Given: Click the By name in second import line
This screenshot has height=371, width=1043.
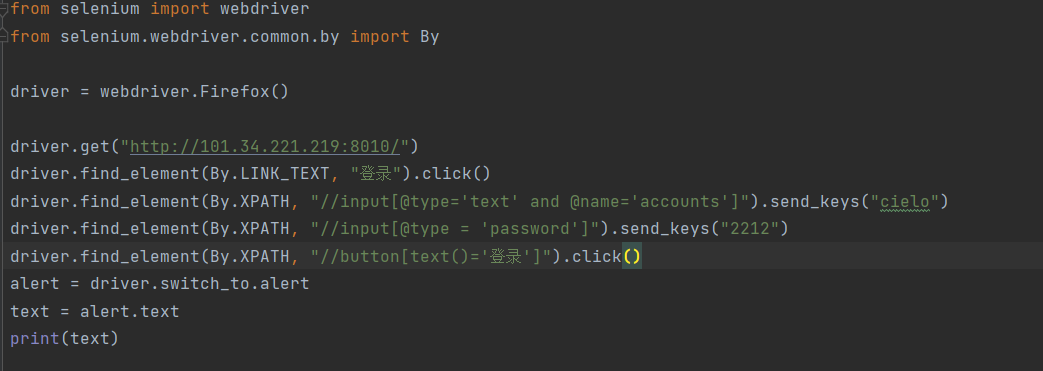Looking at the screenshot, I should pyautogui.click(x=430, y=37).
